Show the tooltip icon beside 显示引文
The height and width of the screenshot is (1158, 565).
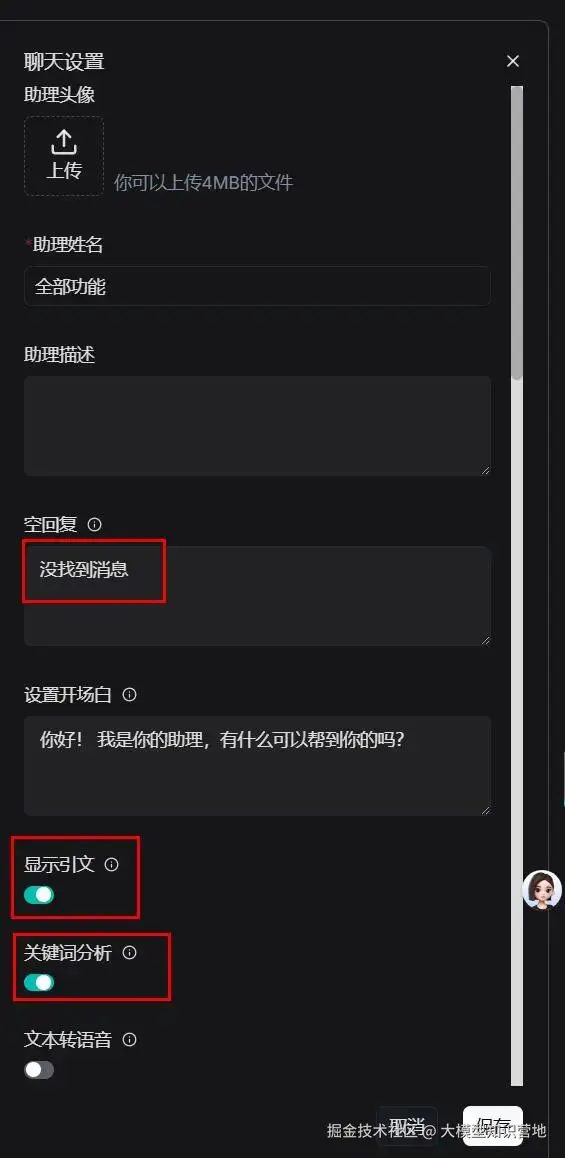[112, 864]
